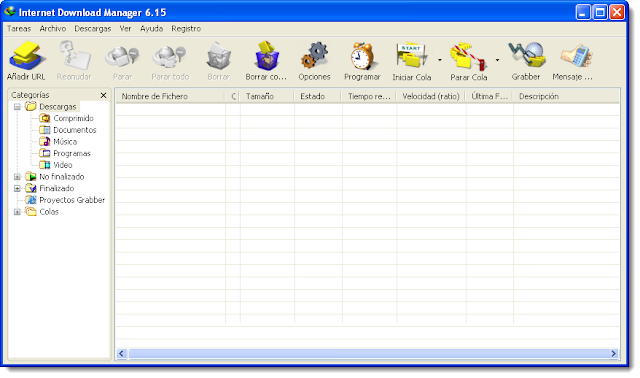
Task: Open the Parar Cola dropdown arrow
Action: (497, 60)
